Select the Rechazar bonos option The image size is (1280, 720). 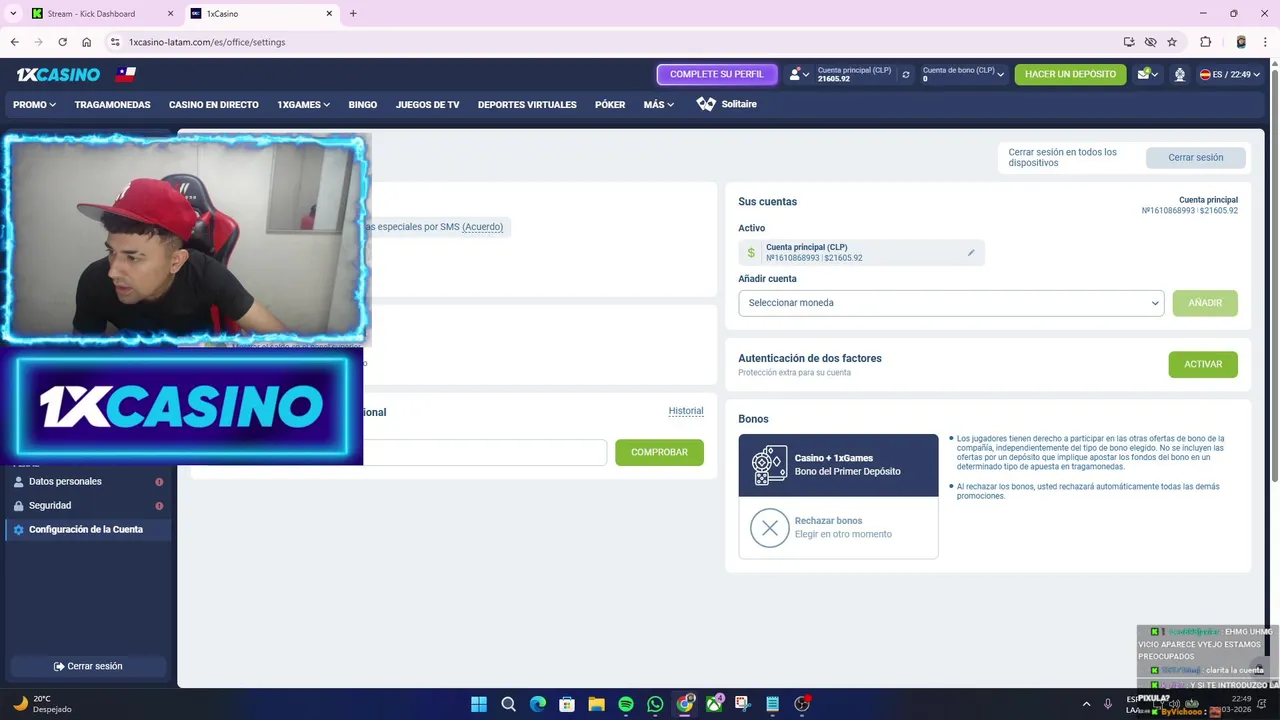(x=838, y=528)
